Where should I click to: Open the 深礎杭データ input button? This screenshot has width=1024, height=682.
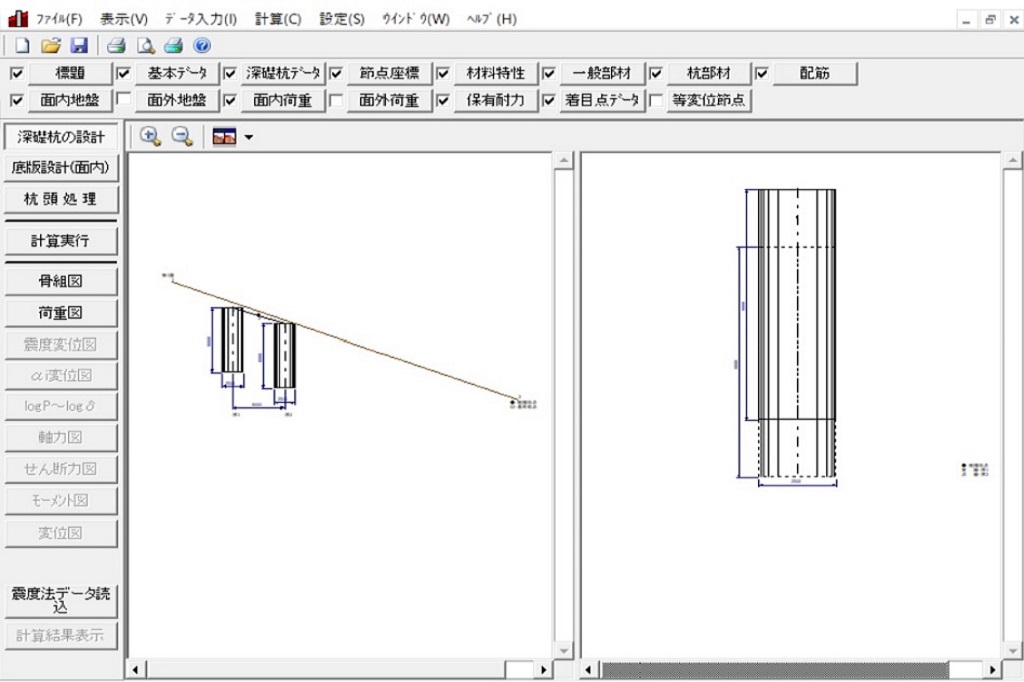(283, 73)
